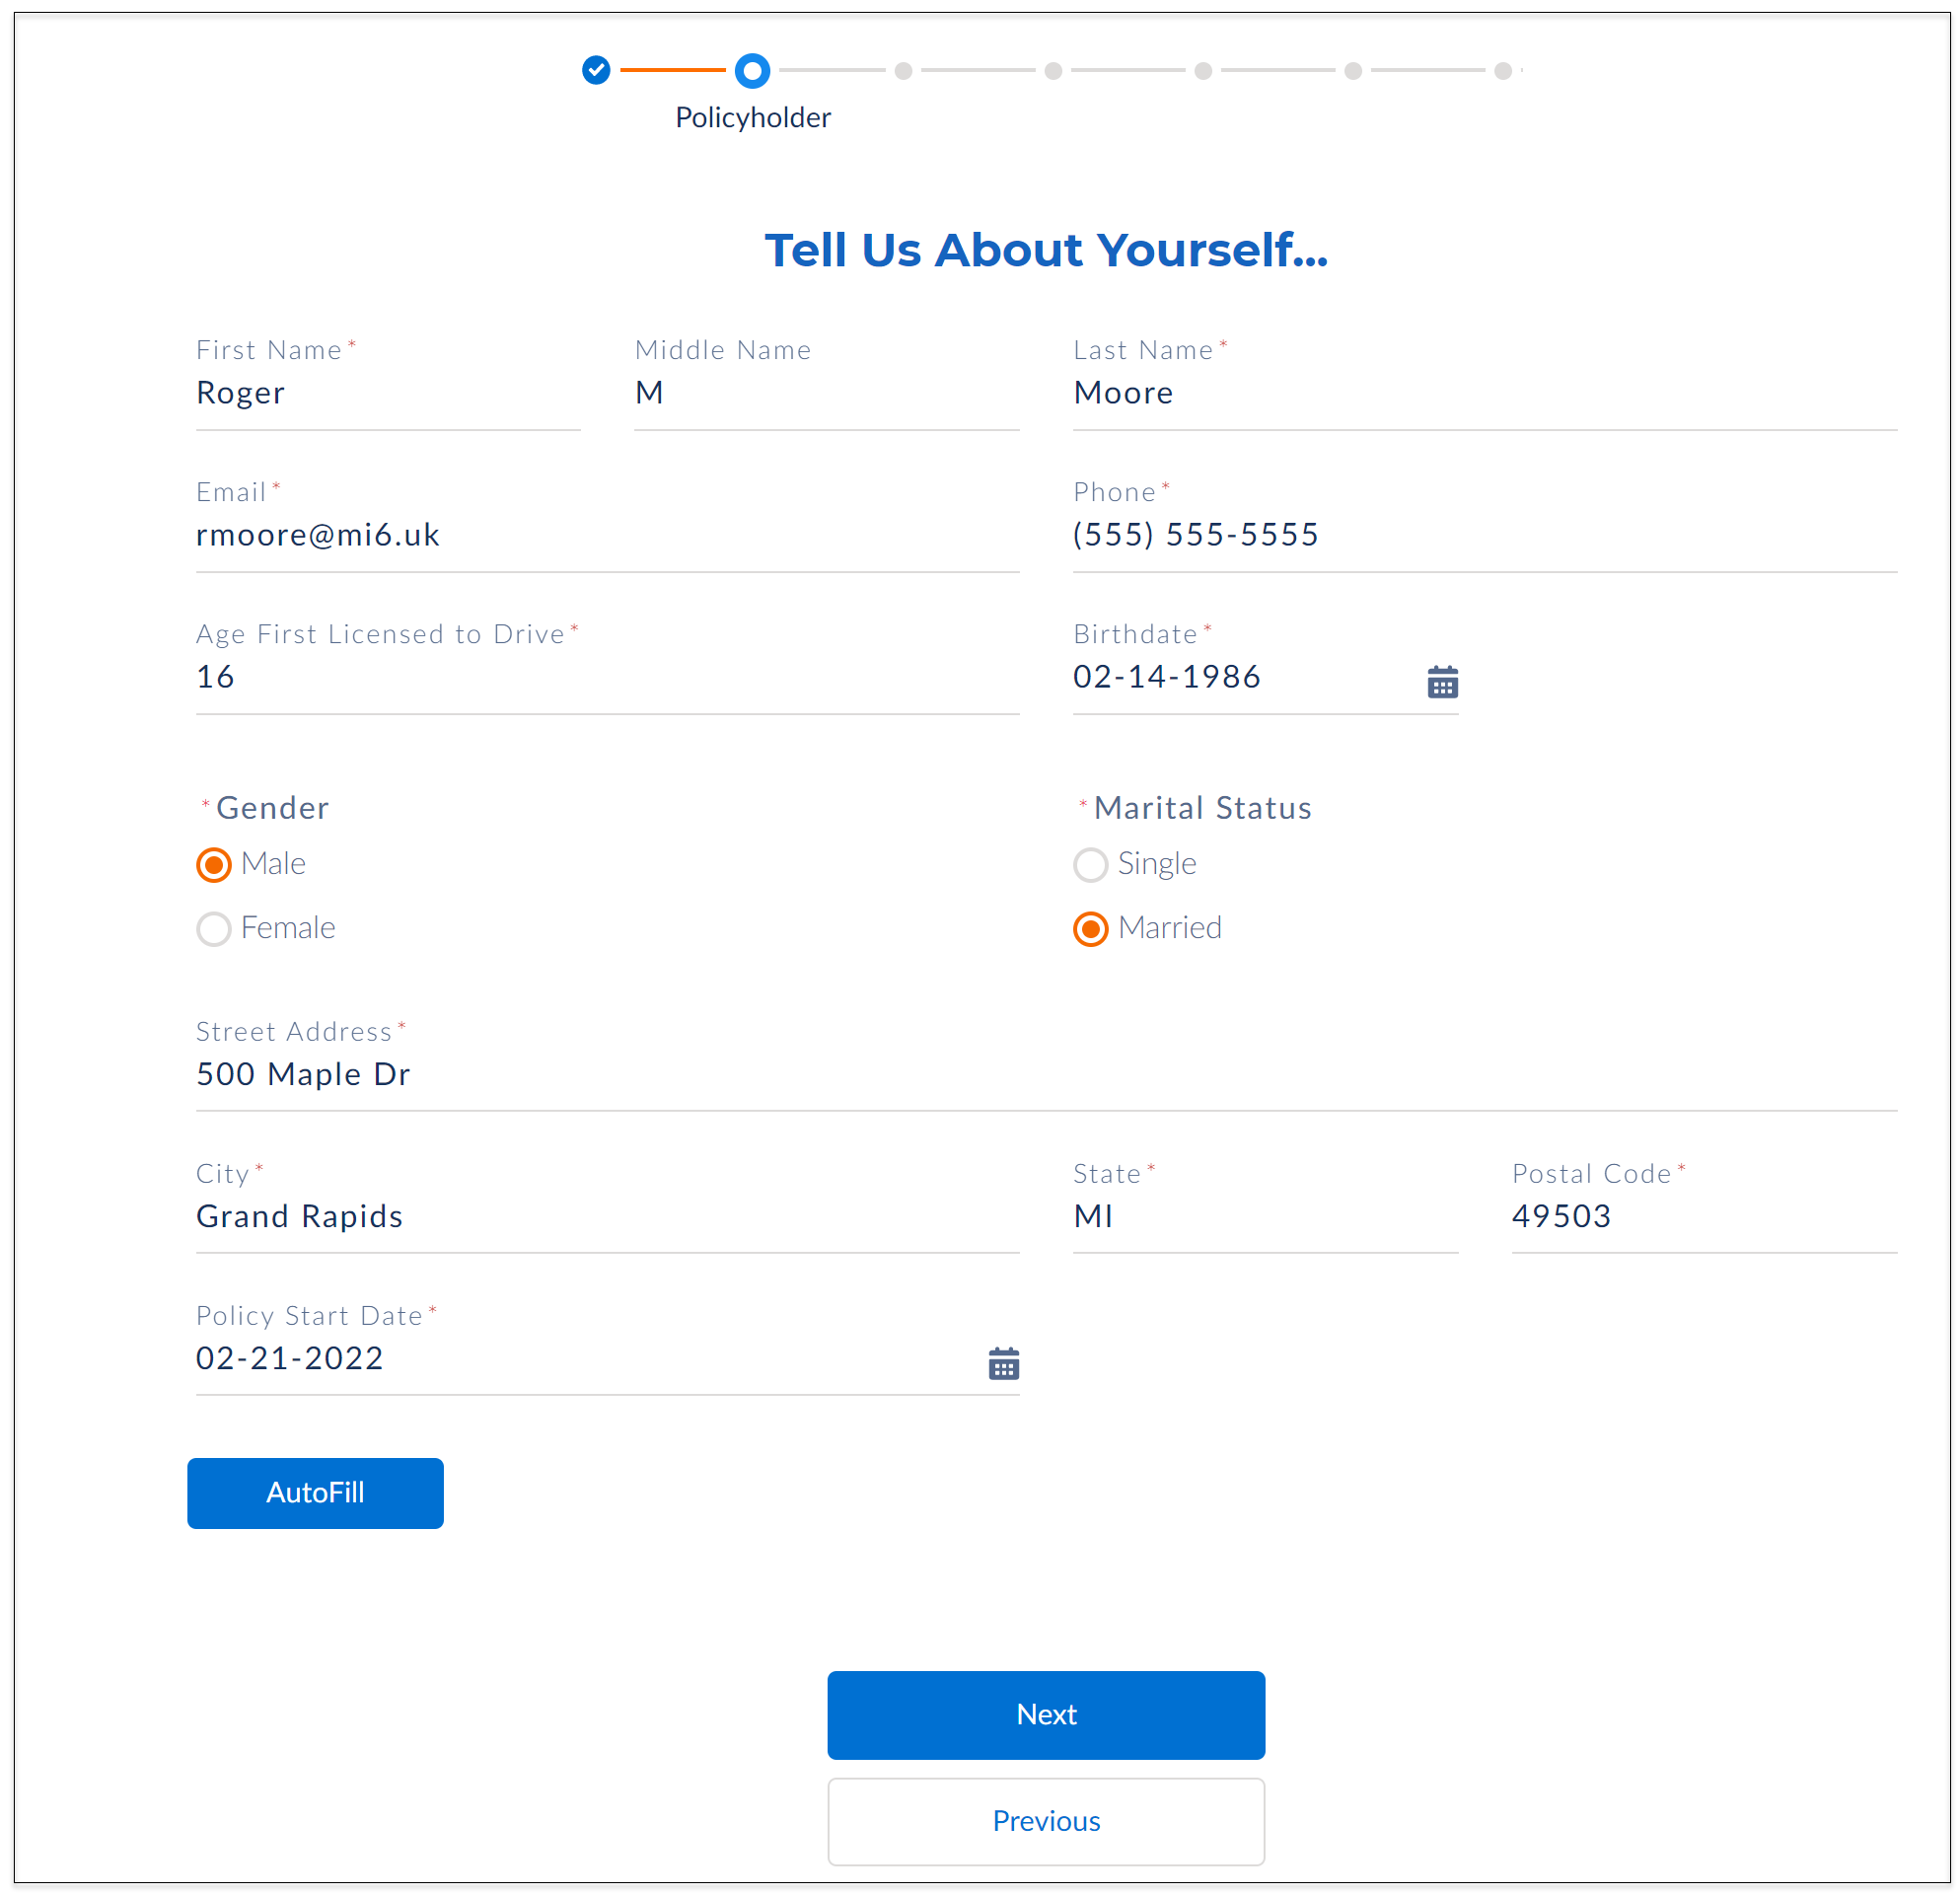Open the Birthdate calendar picker icon
This screenshot has height=1895, width=1960.
[x=1442, y=682]
